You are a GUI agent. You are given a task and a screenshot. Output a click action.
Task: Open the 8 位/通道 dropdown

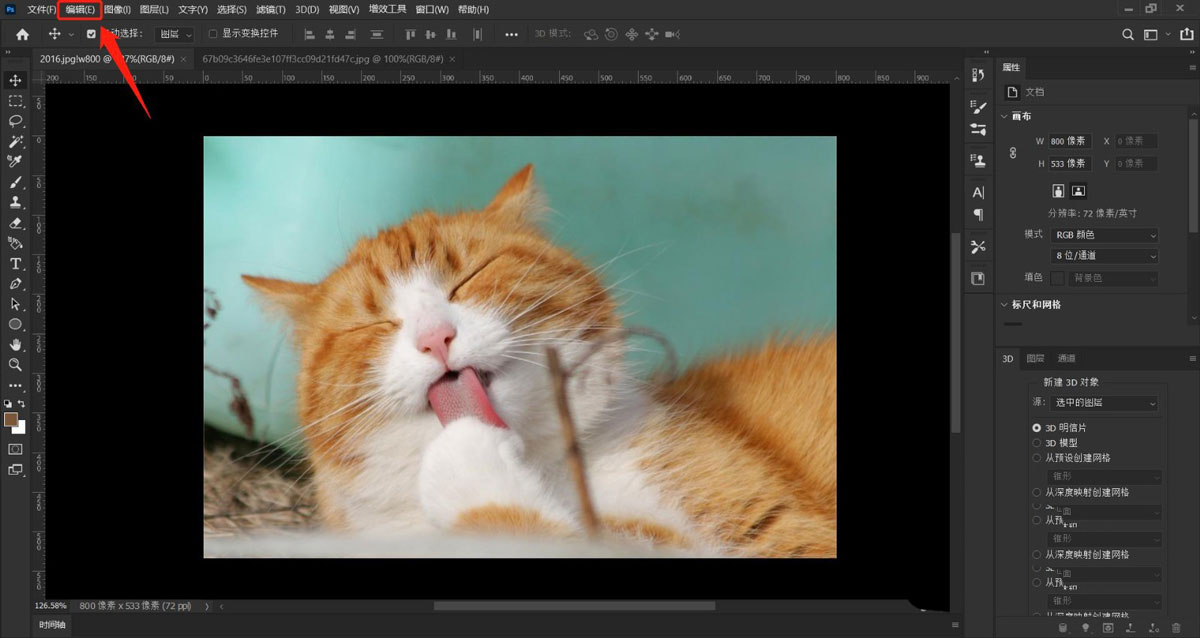[x=1103, y=256]
